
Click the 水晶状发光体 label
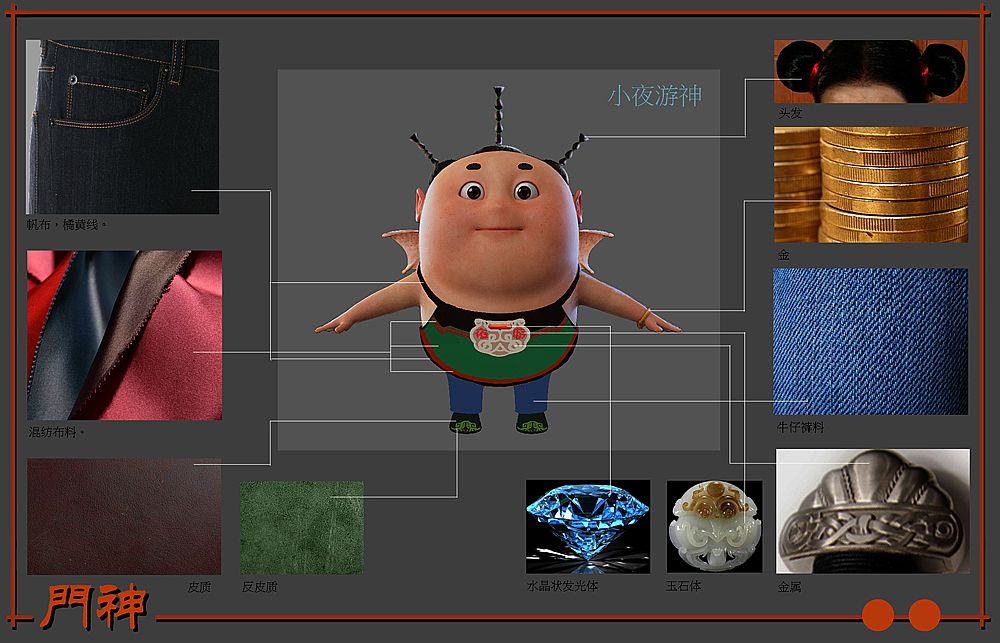[562, 586]
